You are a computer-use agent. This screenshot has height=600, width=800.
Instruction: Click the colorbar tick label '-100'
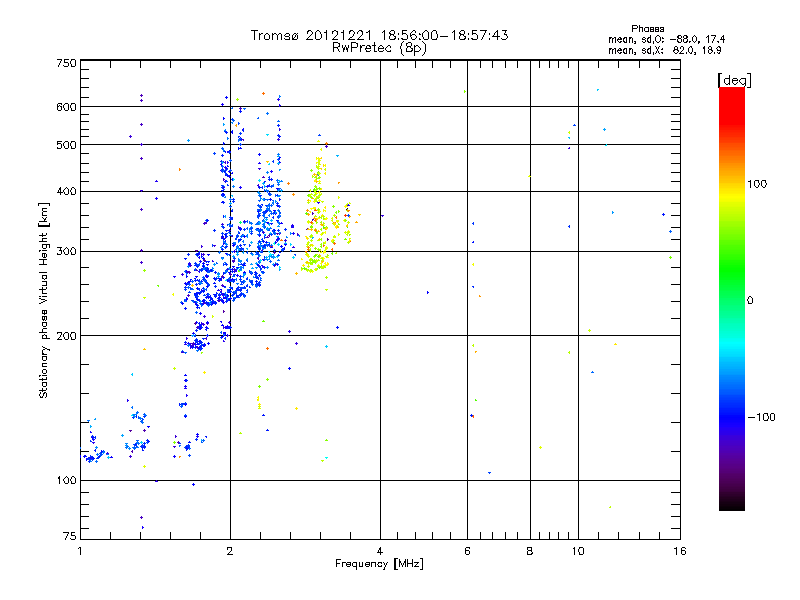(761, 417)
